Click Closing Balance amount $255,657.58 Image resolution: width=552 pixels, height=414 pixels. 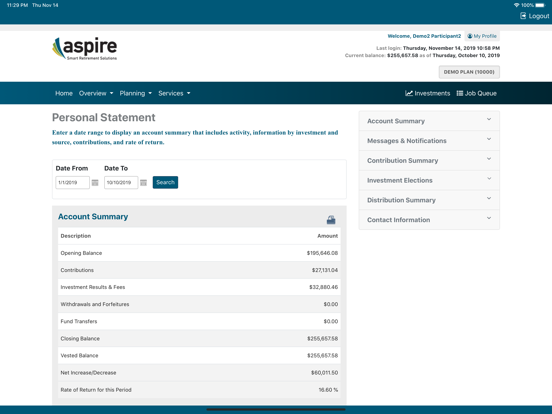click(322, 338)
